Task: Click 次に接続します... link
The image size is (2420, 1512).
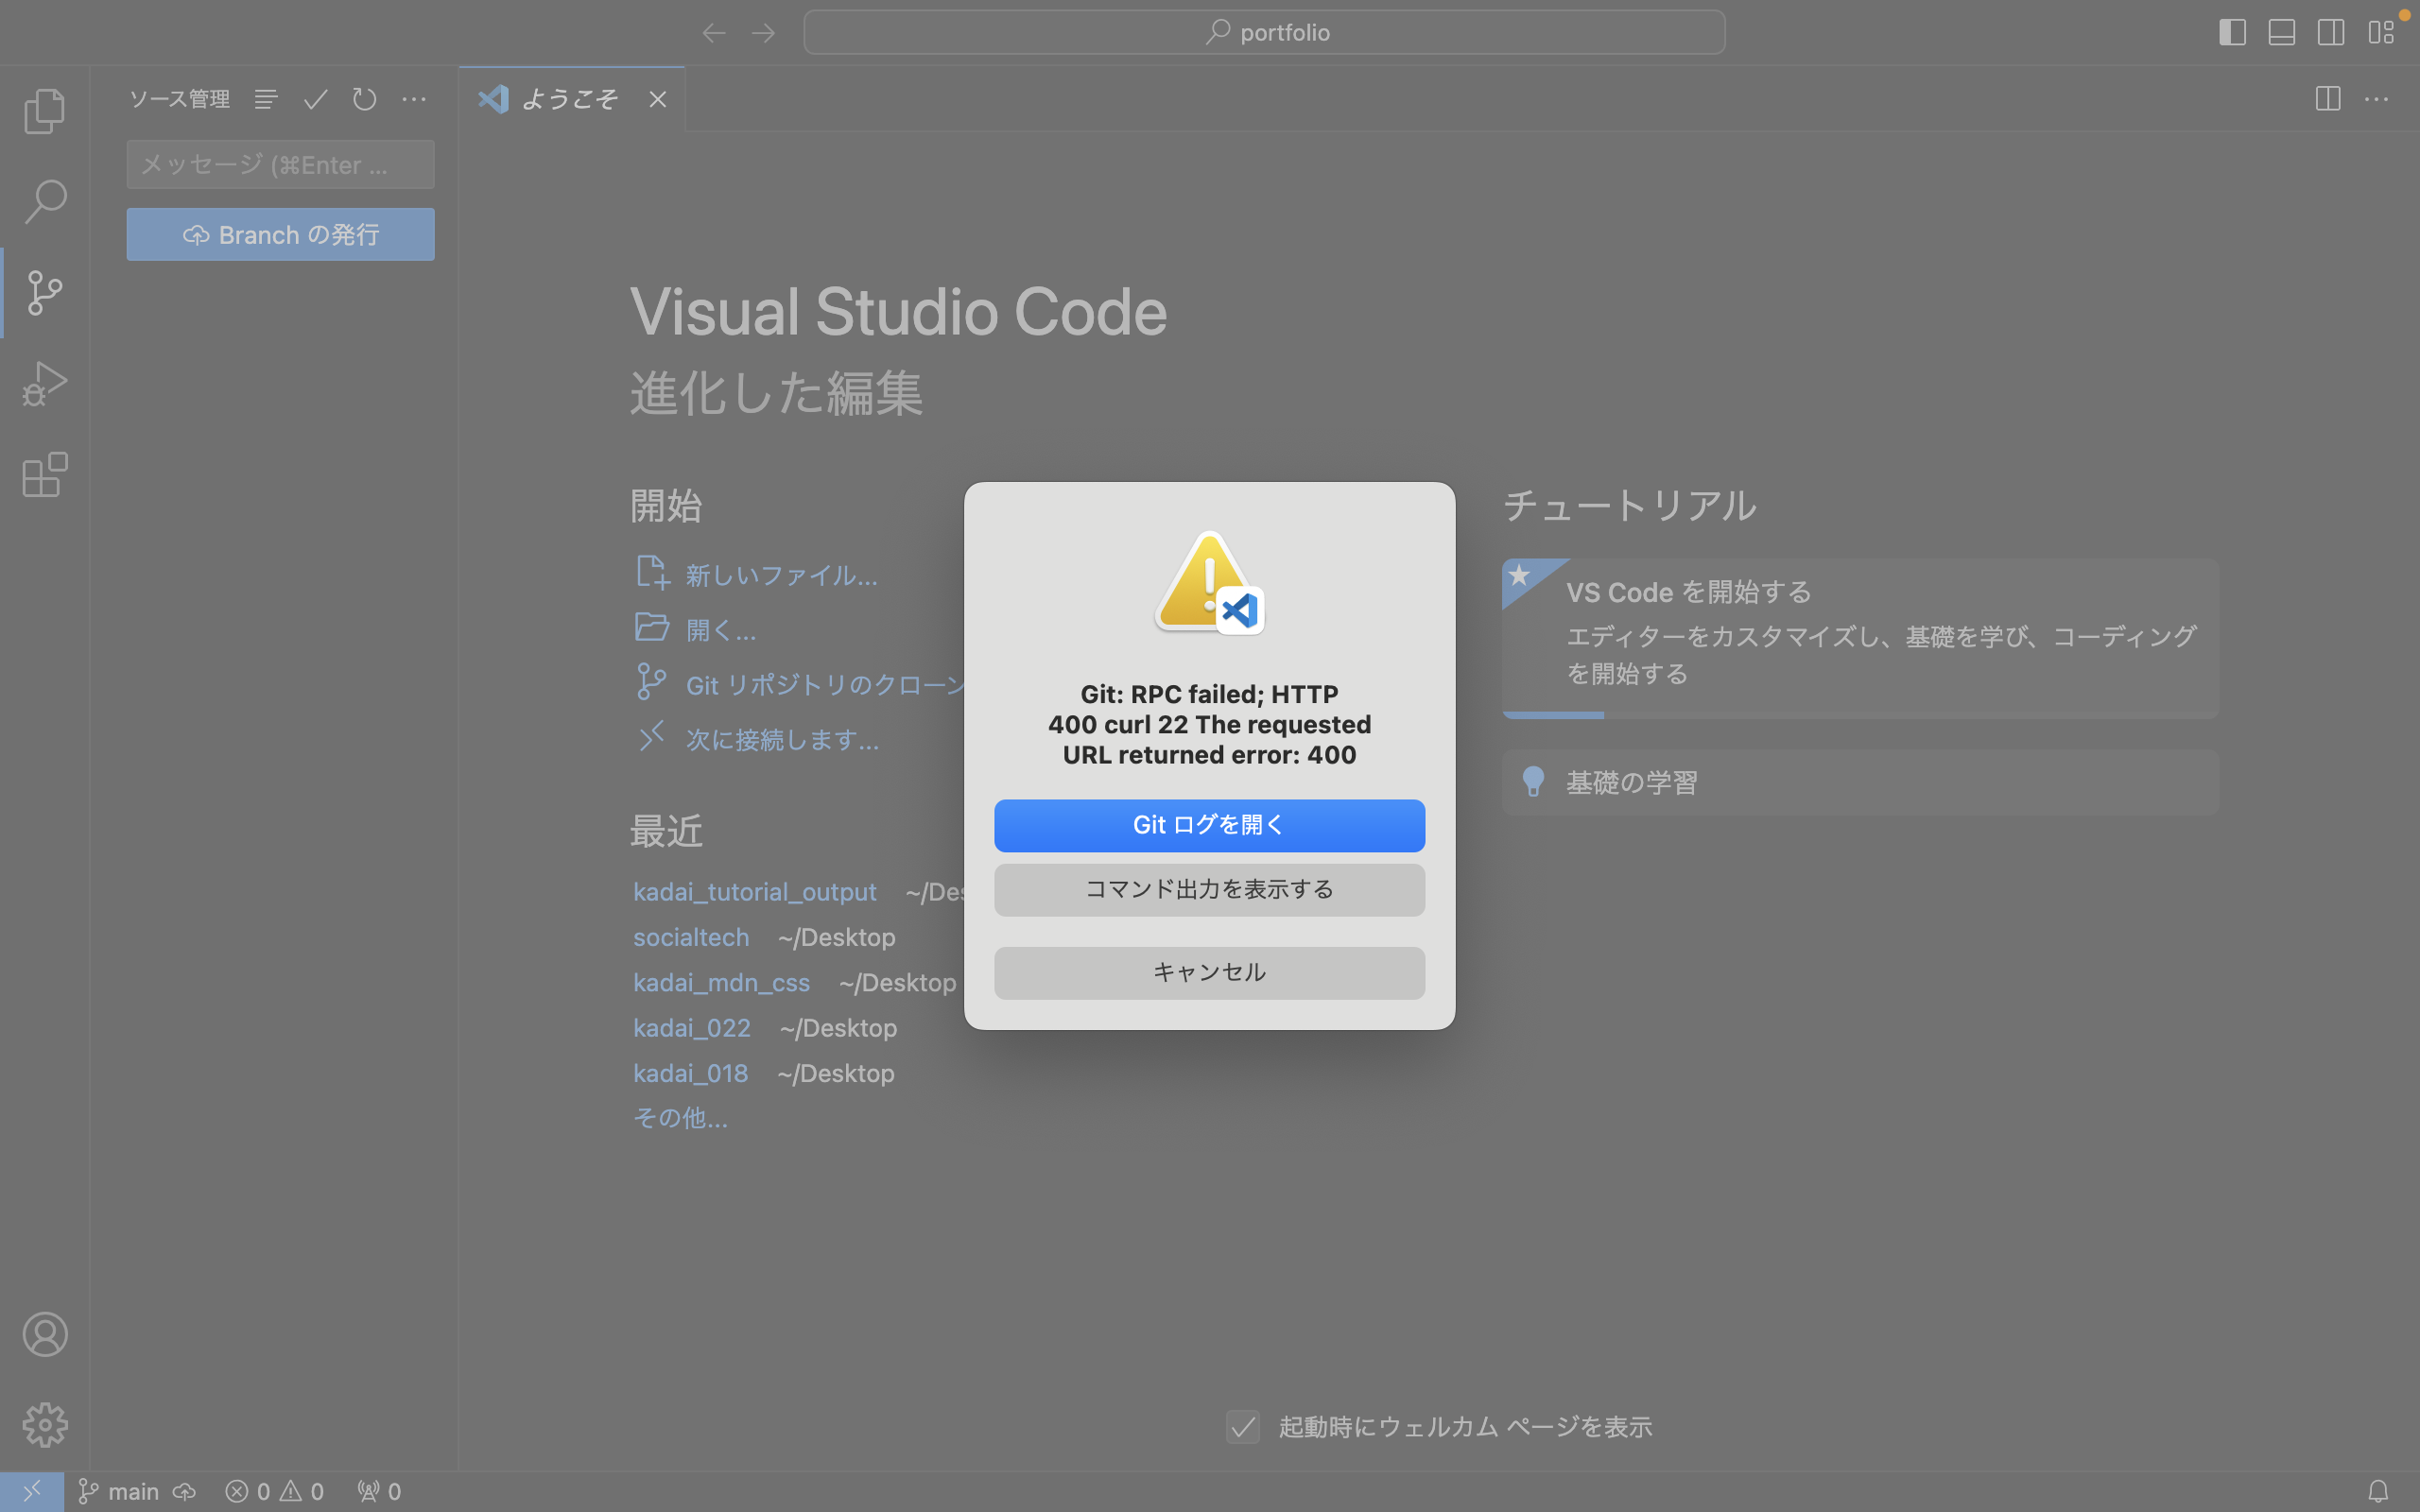Action: [758, 739]
